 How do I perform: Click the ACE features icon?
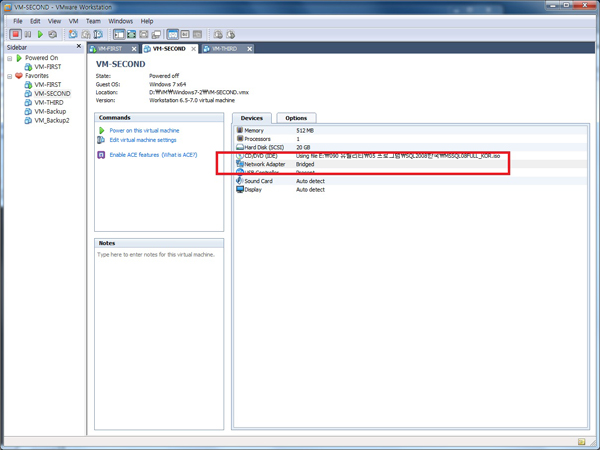pyautogui.click(x=101, y=155)
